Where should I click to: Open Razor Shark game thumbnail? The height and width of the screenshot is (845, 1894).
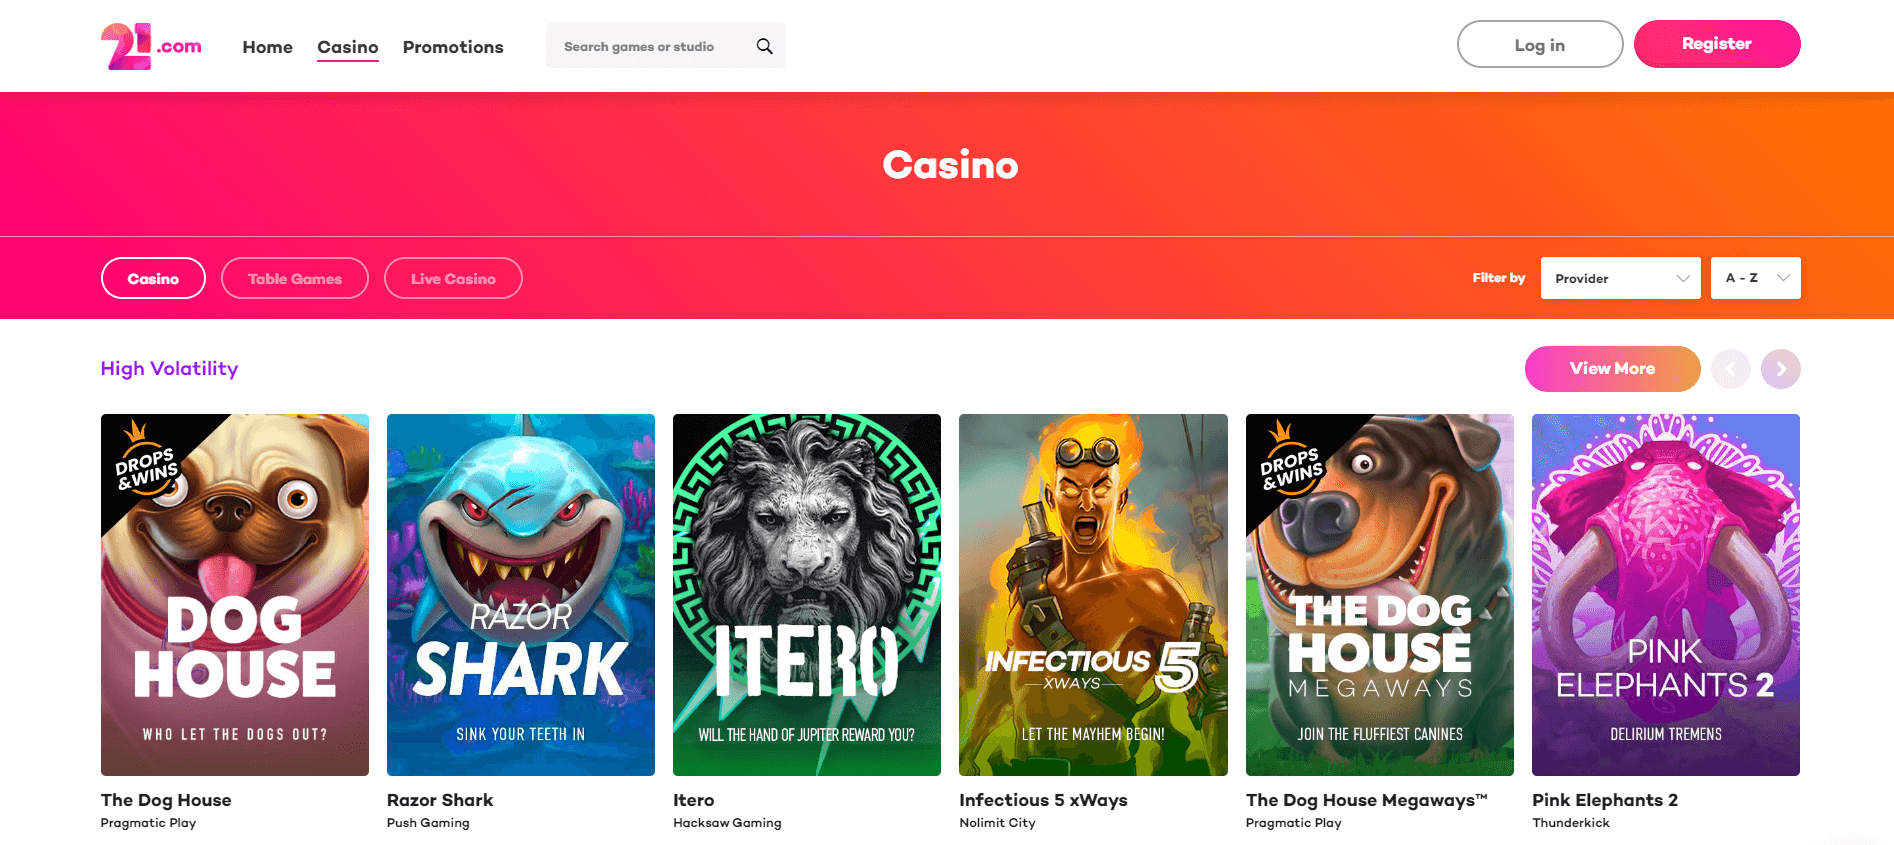[521, 595]
